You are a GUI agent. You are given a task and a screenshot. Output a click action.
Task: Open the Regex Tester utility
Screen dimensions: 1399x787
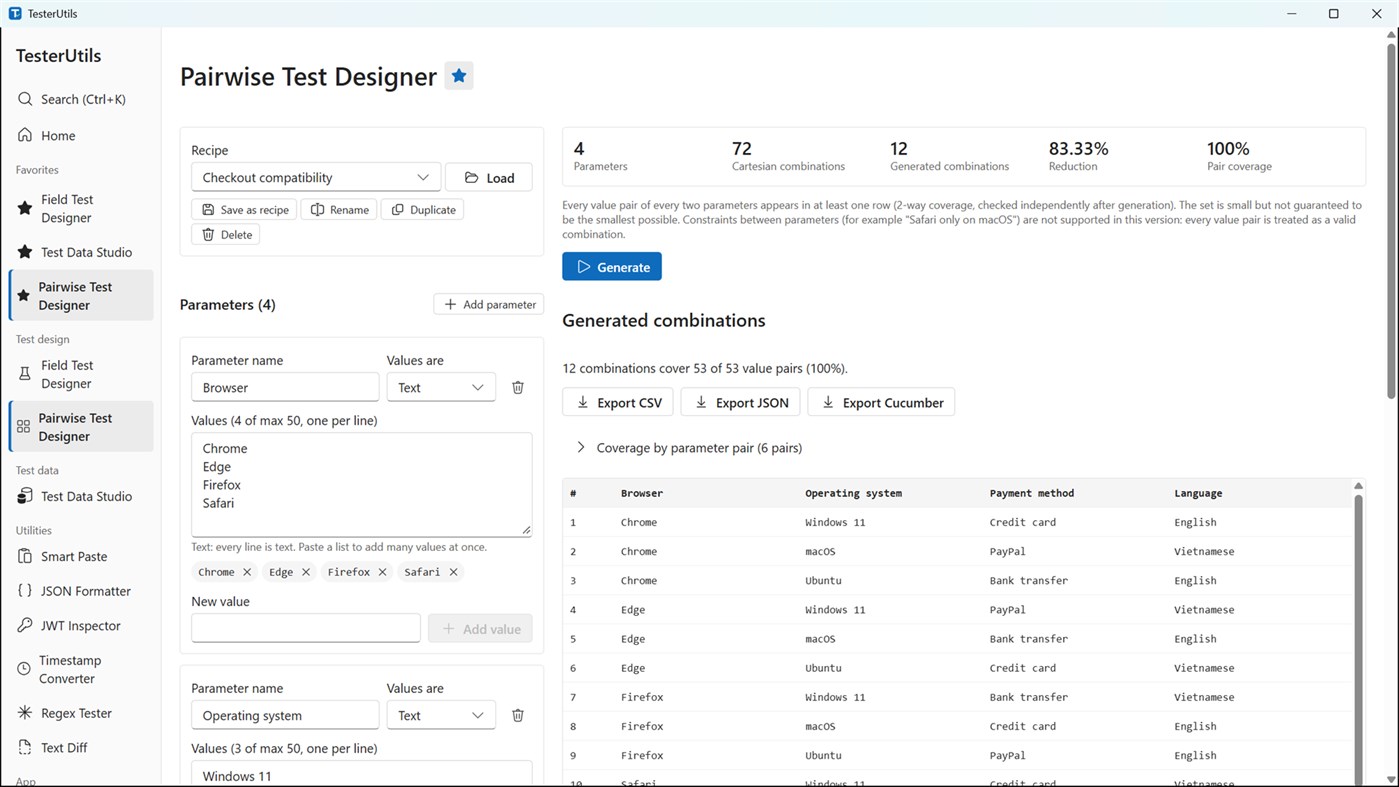[80, 713]
